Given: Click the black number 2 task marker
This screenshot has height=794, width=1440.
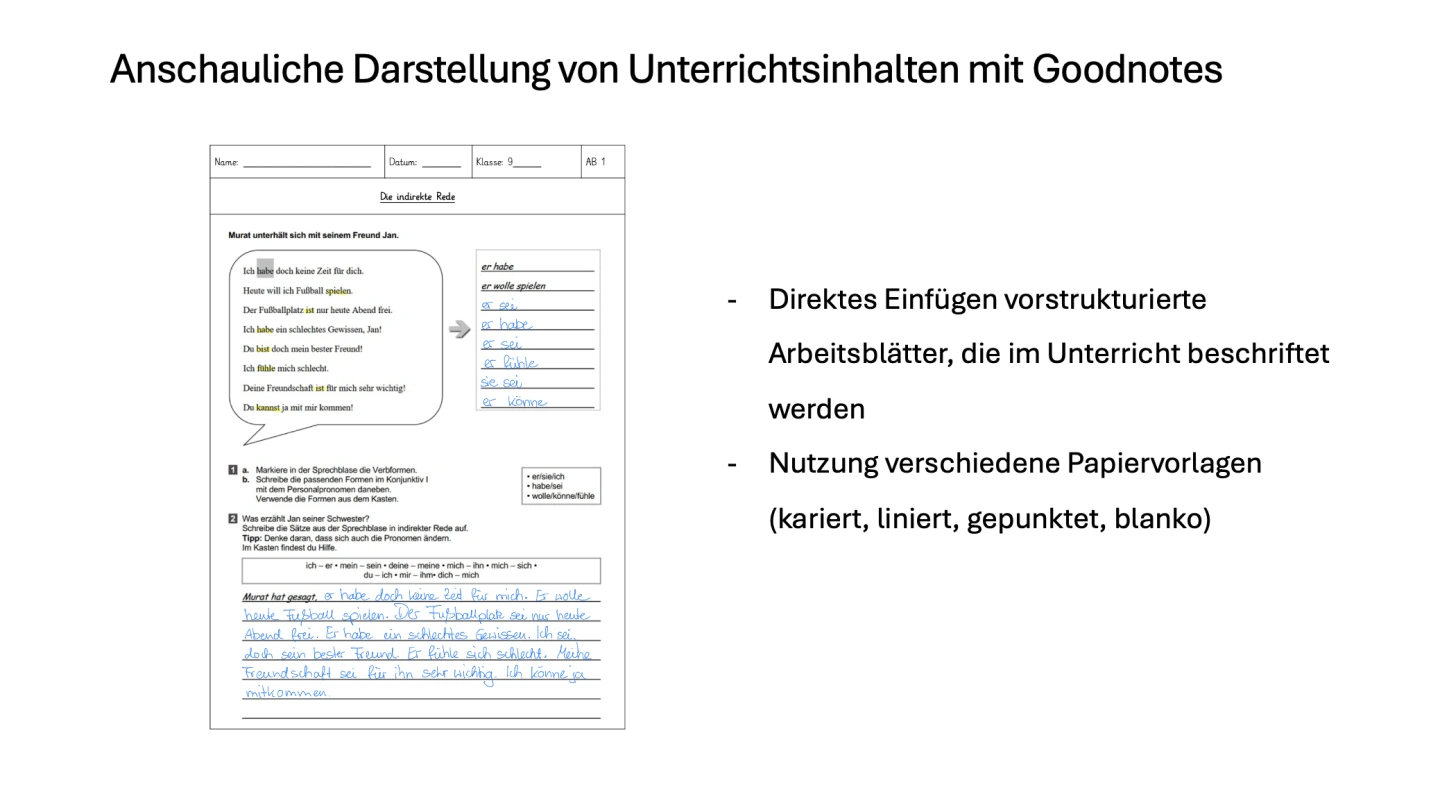Looking at the screenshot, I should [233, 519].
